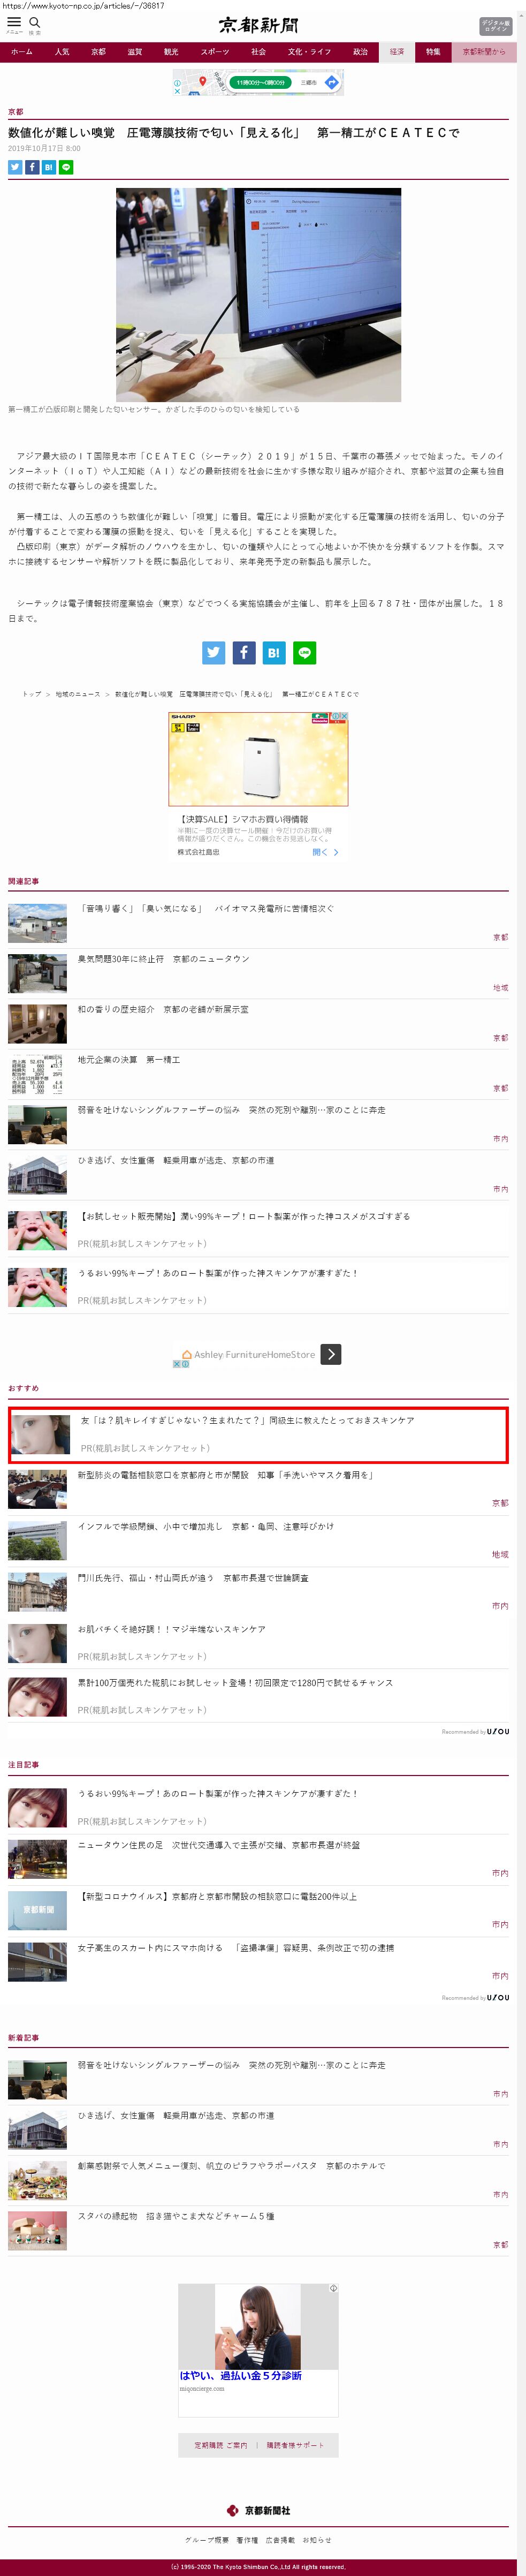Select the 滋賀 navigation tab

(135, 52)
